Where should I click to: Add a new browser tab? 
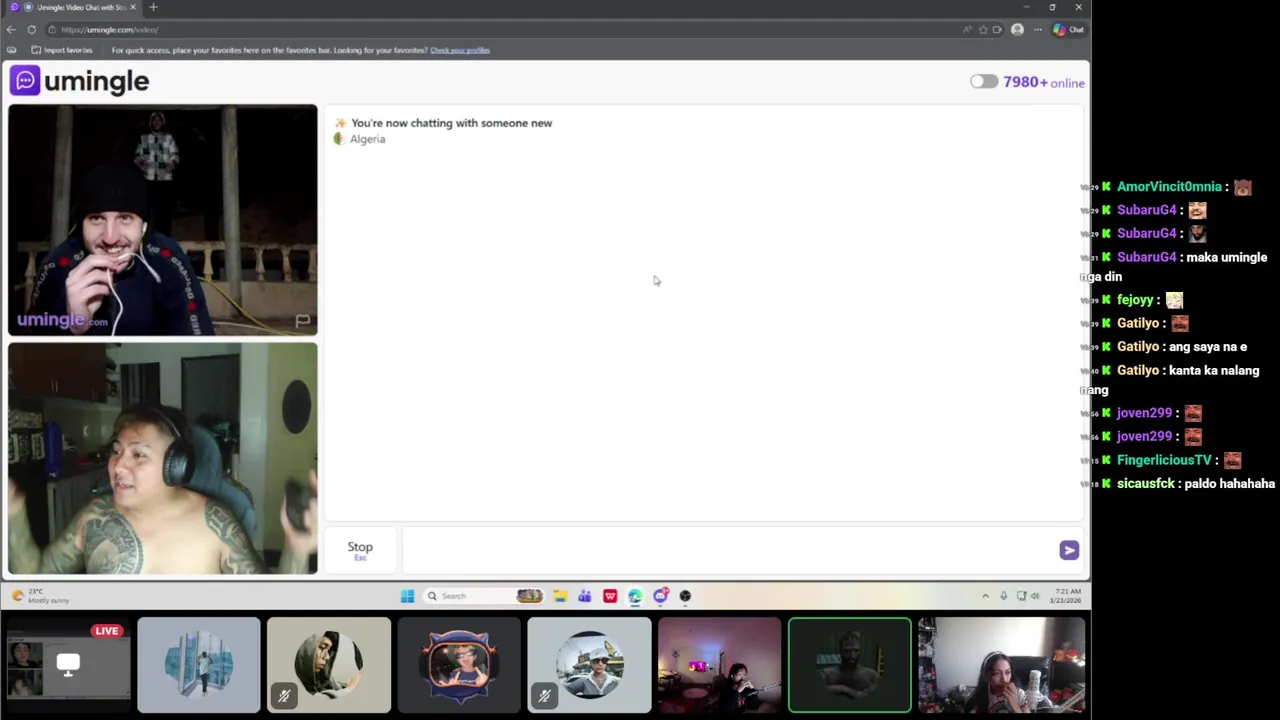click(153, 7)
